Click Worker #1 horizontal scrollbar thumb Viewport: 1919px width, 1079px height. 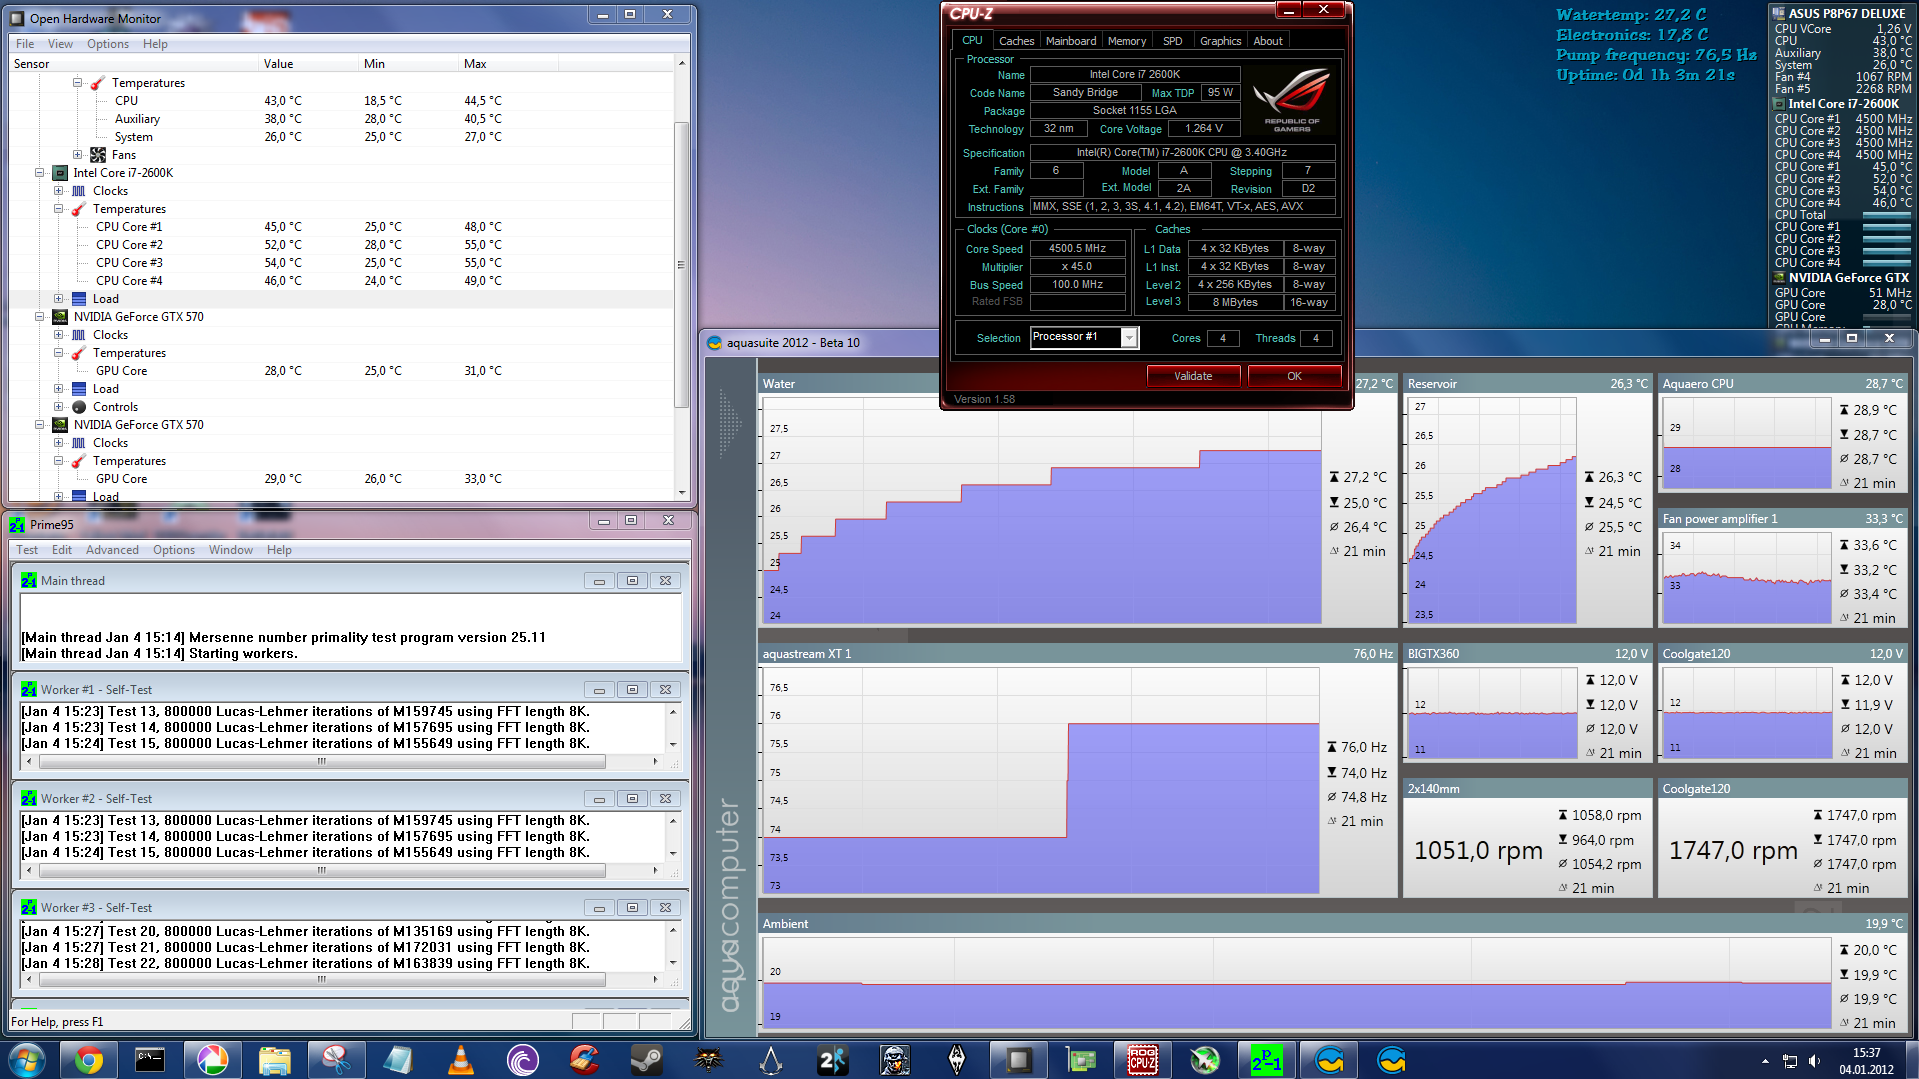coord(321,762)
